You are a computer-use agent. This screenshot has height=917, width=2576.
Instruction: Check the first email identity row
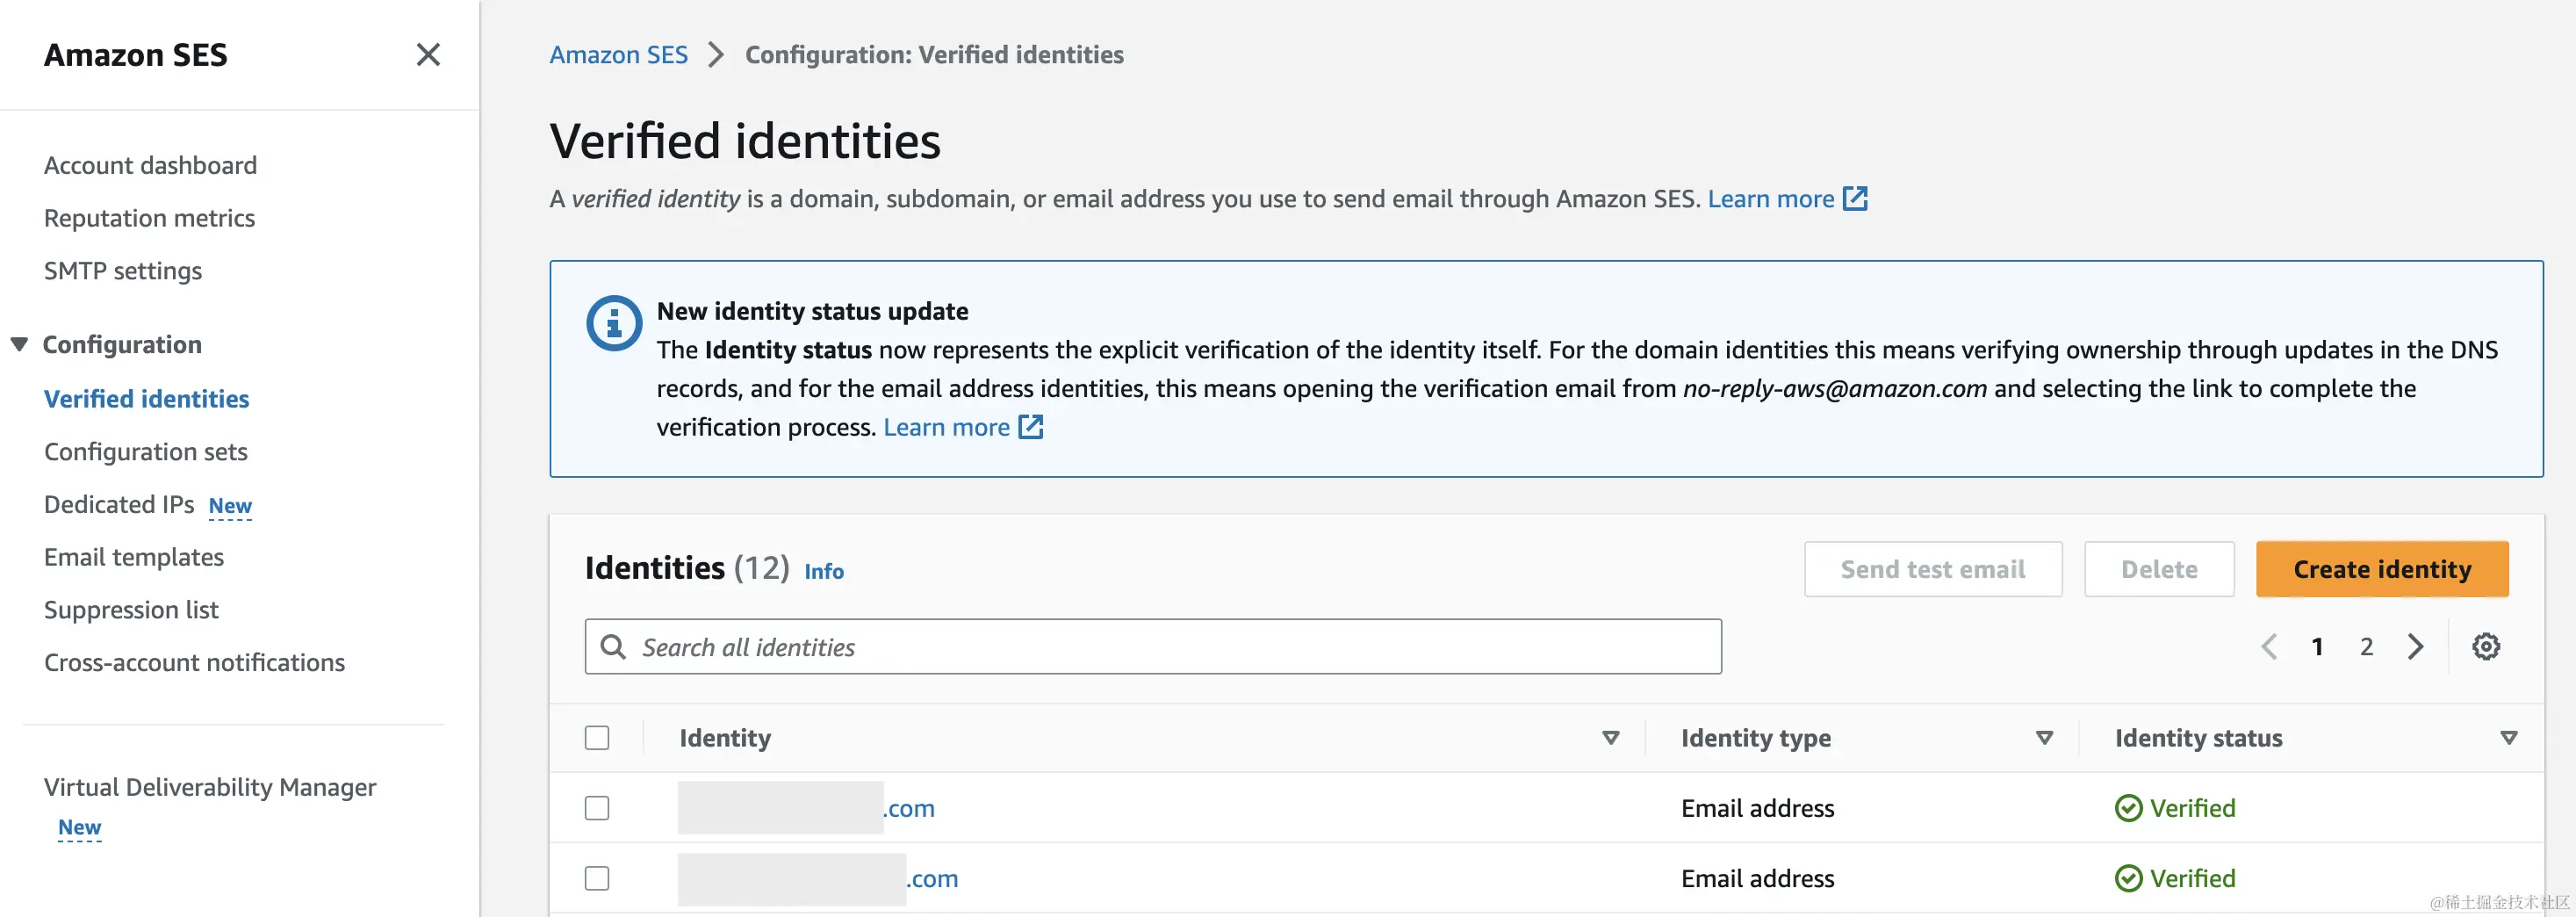(597, 808)
